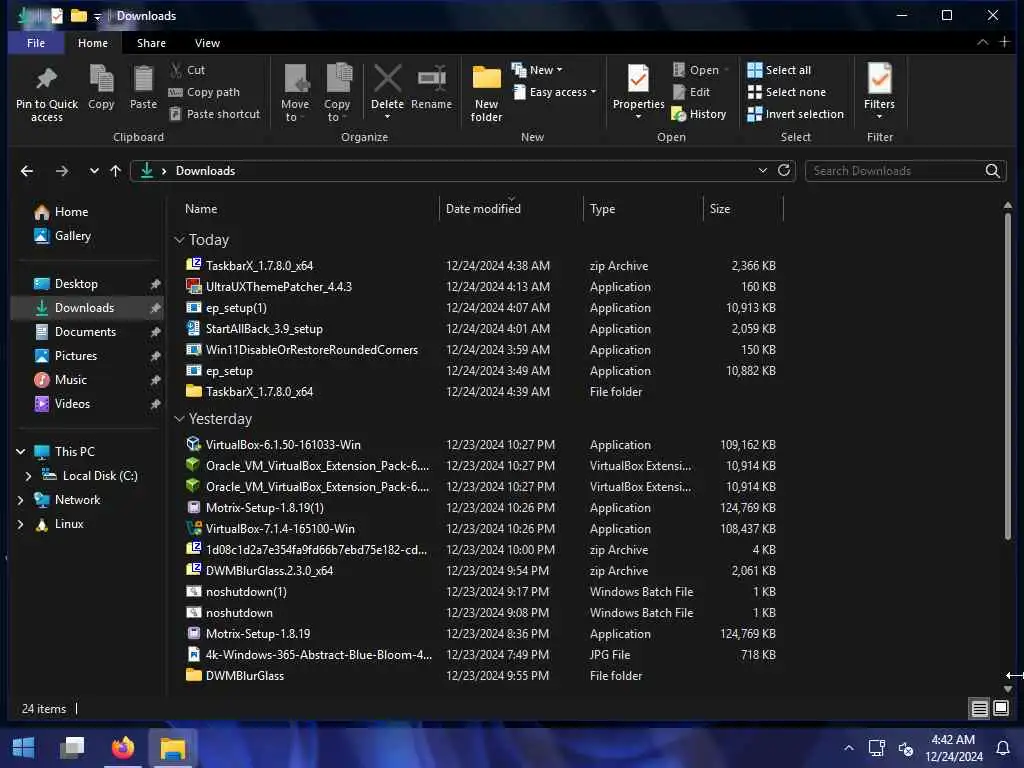Viewport: 1024px width, 768px height.
Task: Sort by Size column header
Action: pos(720,209)
